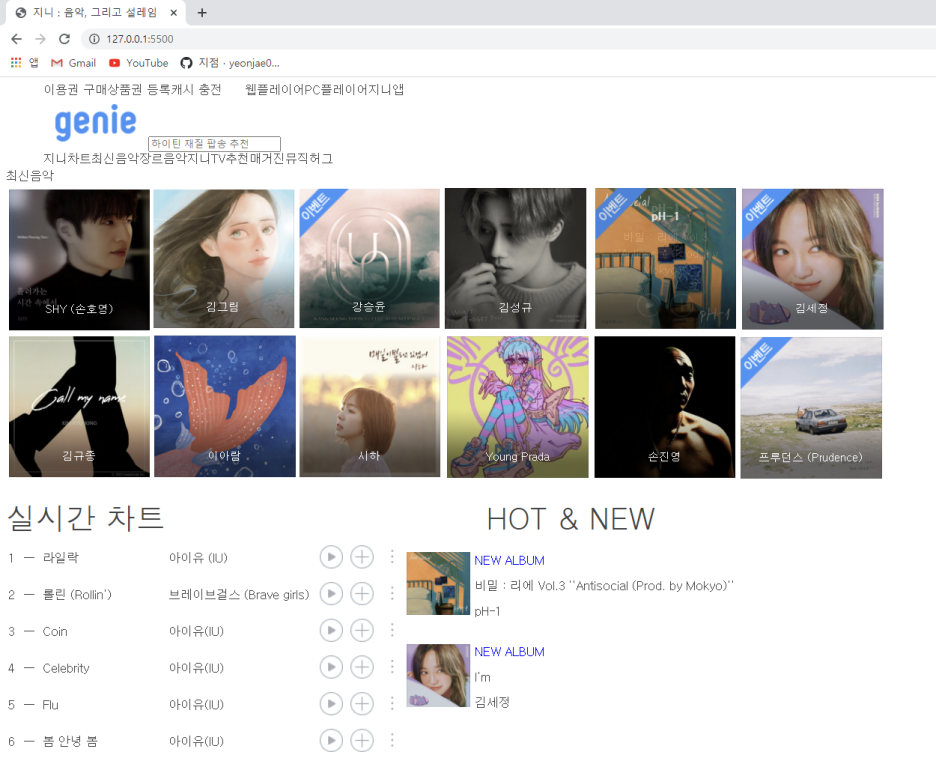936x761 pixels.
Task: Open the 뮤직허그 menu item
Action: point(309,158)
